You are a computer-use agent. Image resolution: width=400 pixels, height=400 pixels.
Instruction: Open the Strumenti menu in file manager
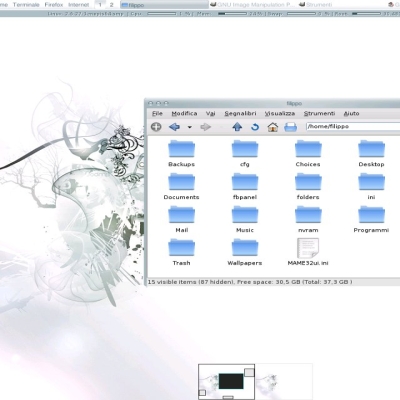pos(319,114)
